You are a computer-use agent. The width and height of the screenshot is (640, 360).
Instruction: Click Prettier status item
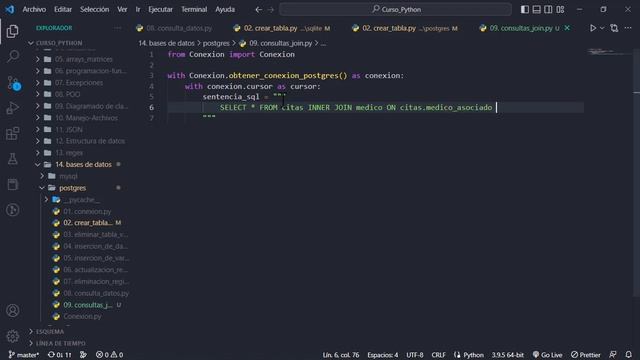coord(586,355)
